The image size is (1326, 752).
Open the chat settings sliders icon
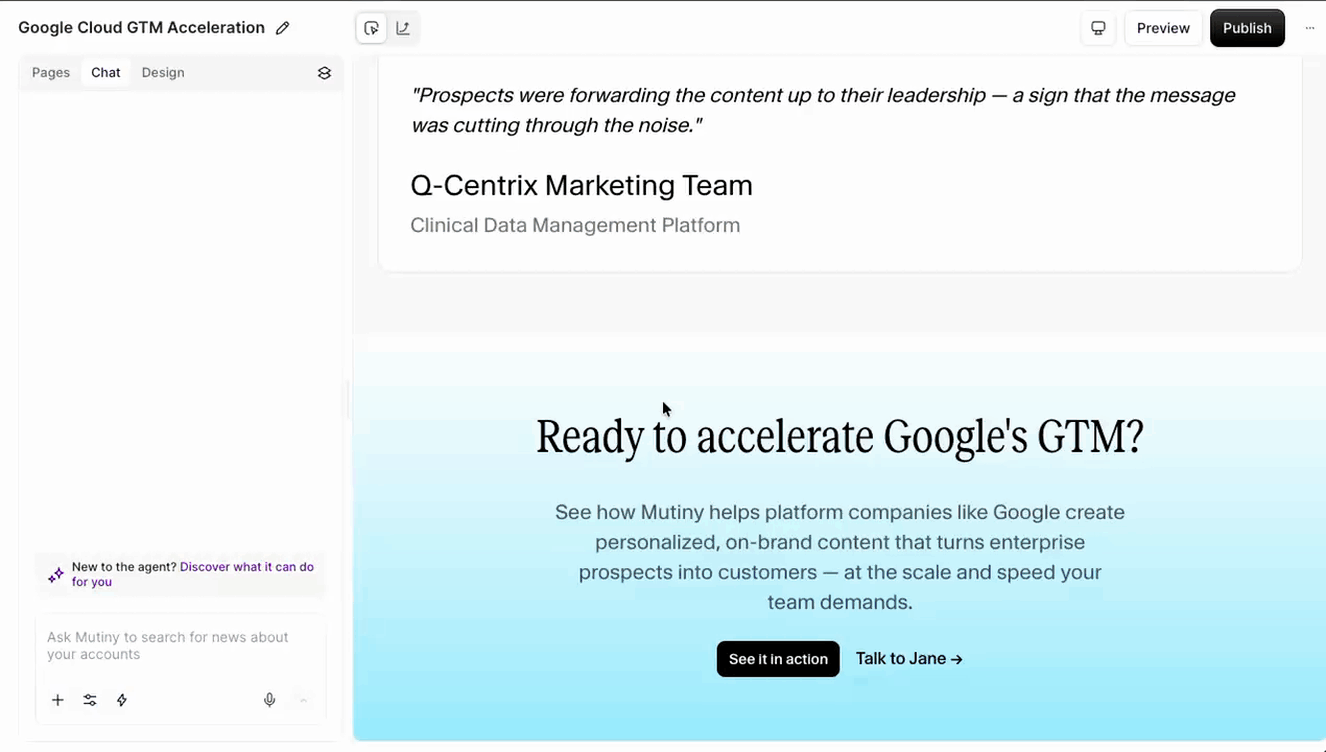tap(90, 700)
